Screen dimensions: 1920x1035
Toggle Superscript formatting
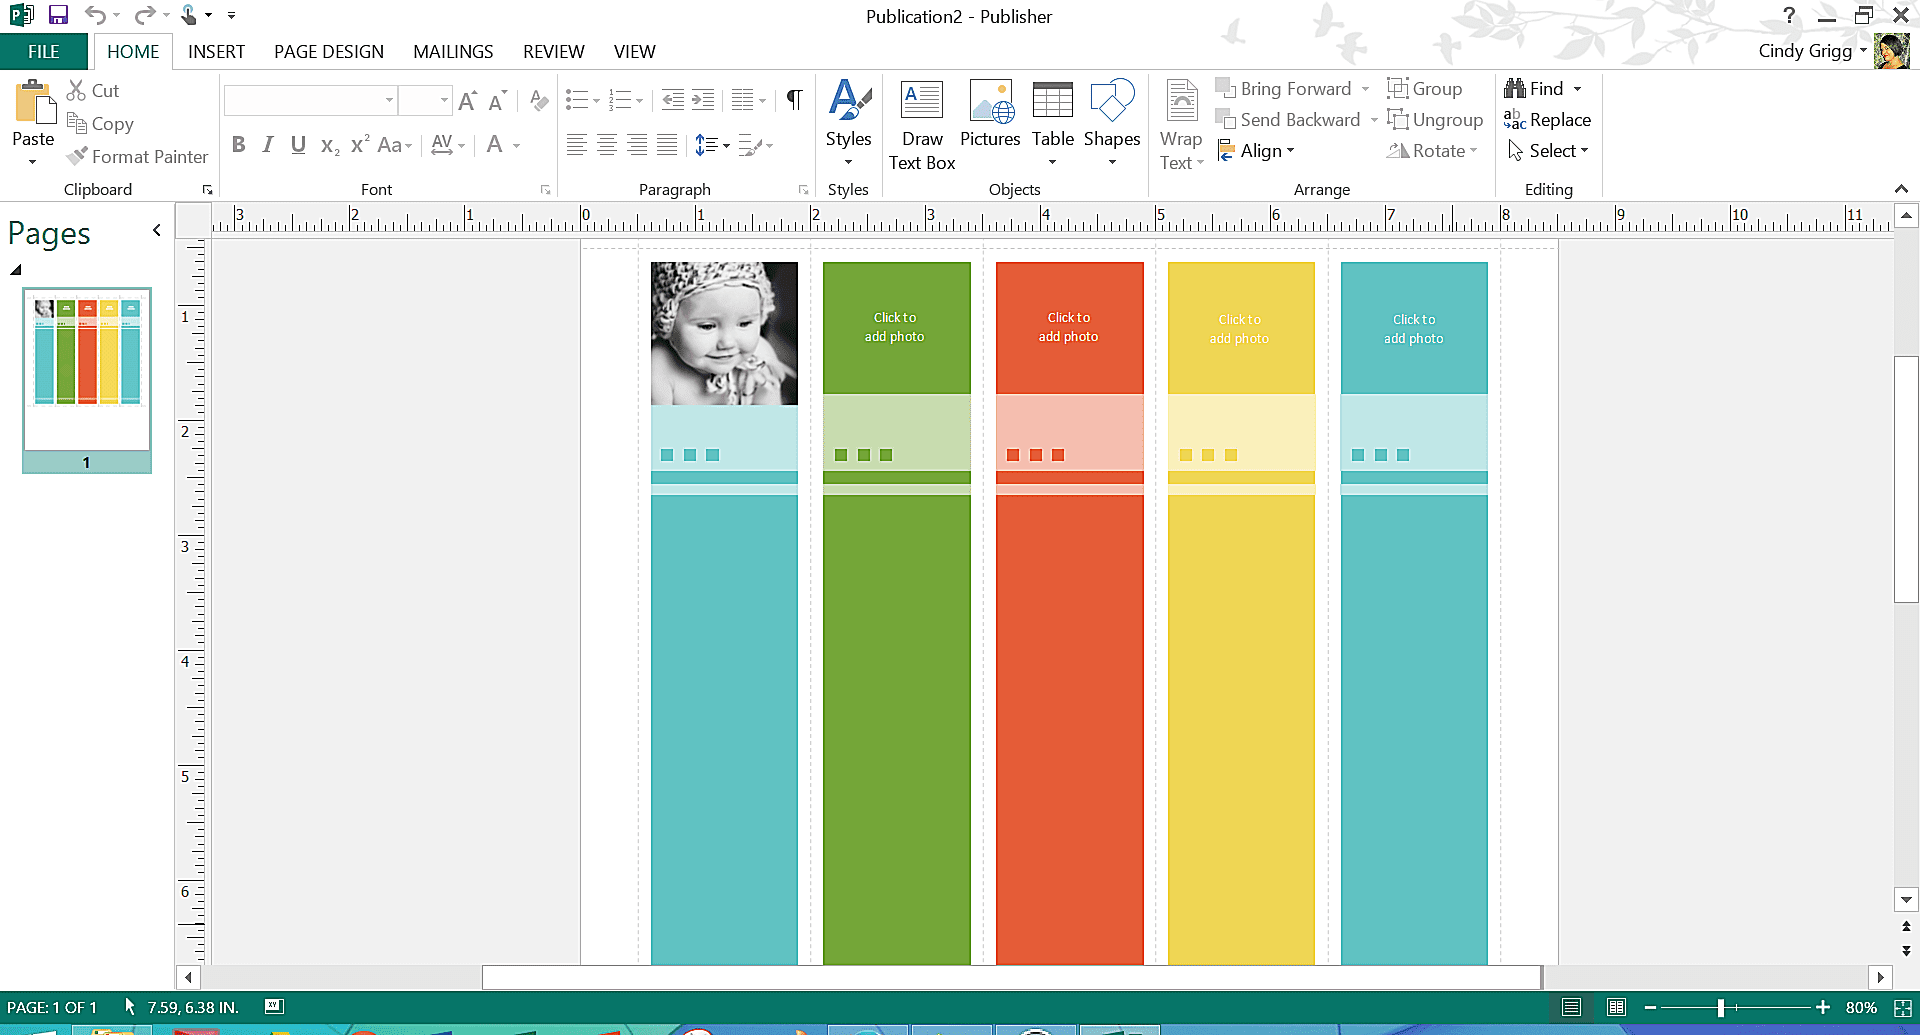coord(360,145)
